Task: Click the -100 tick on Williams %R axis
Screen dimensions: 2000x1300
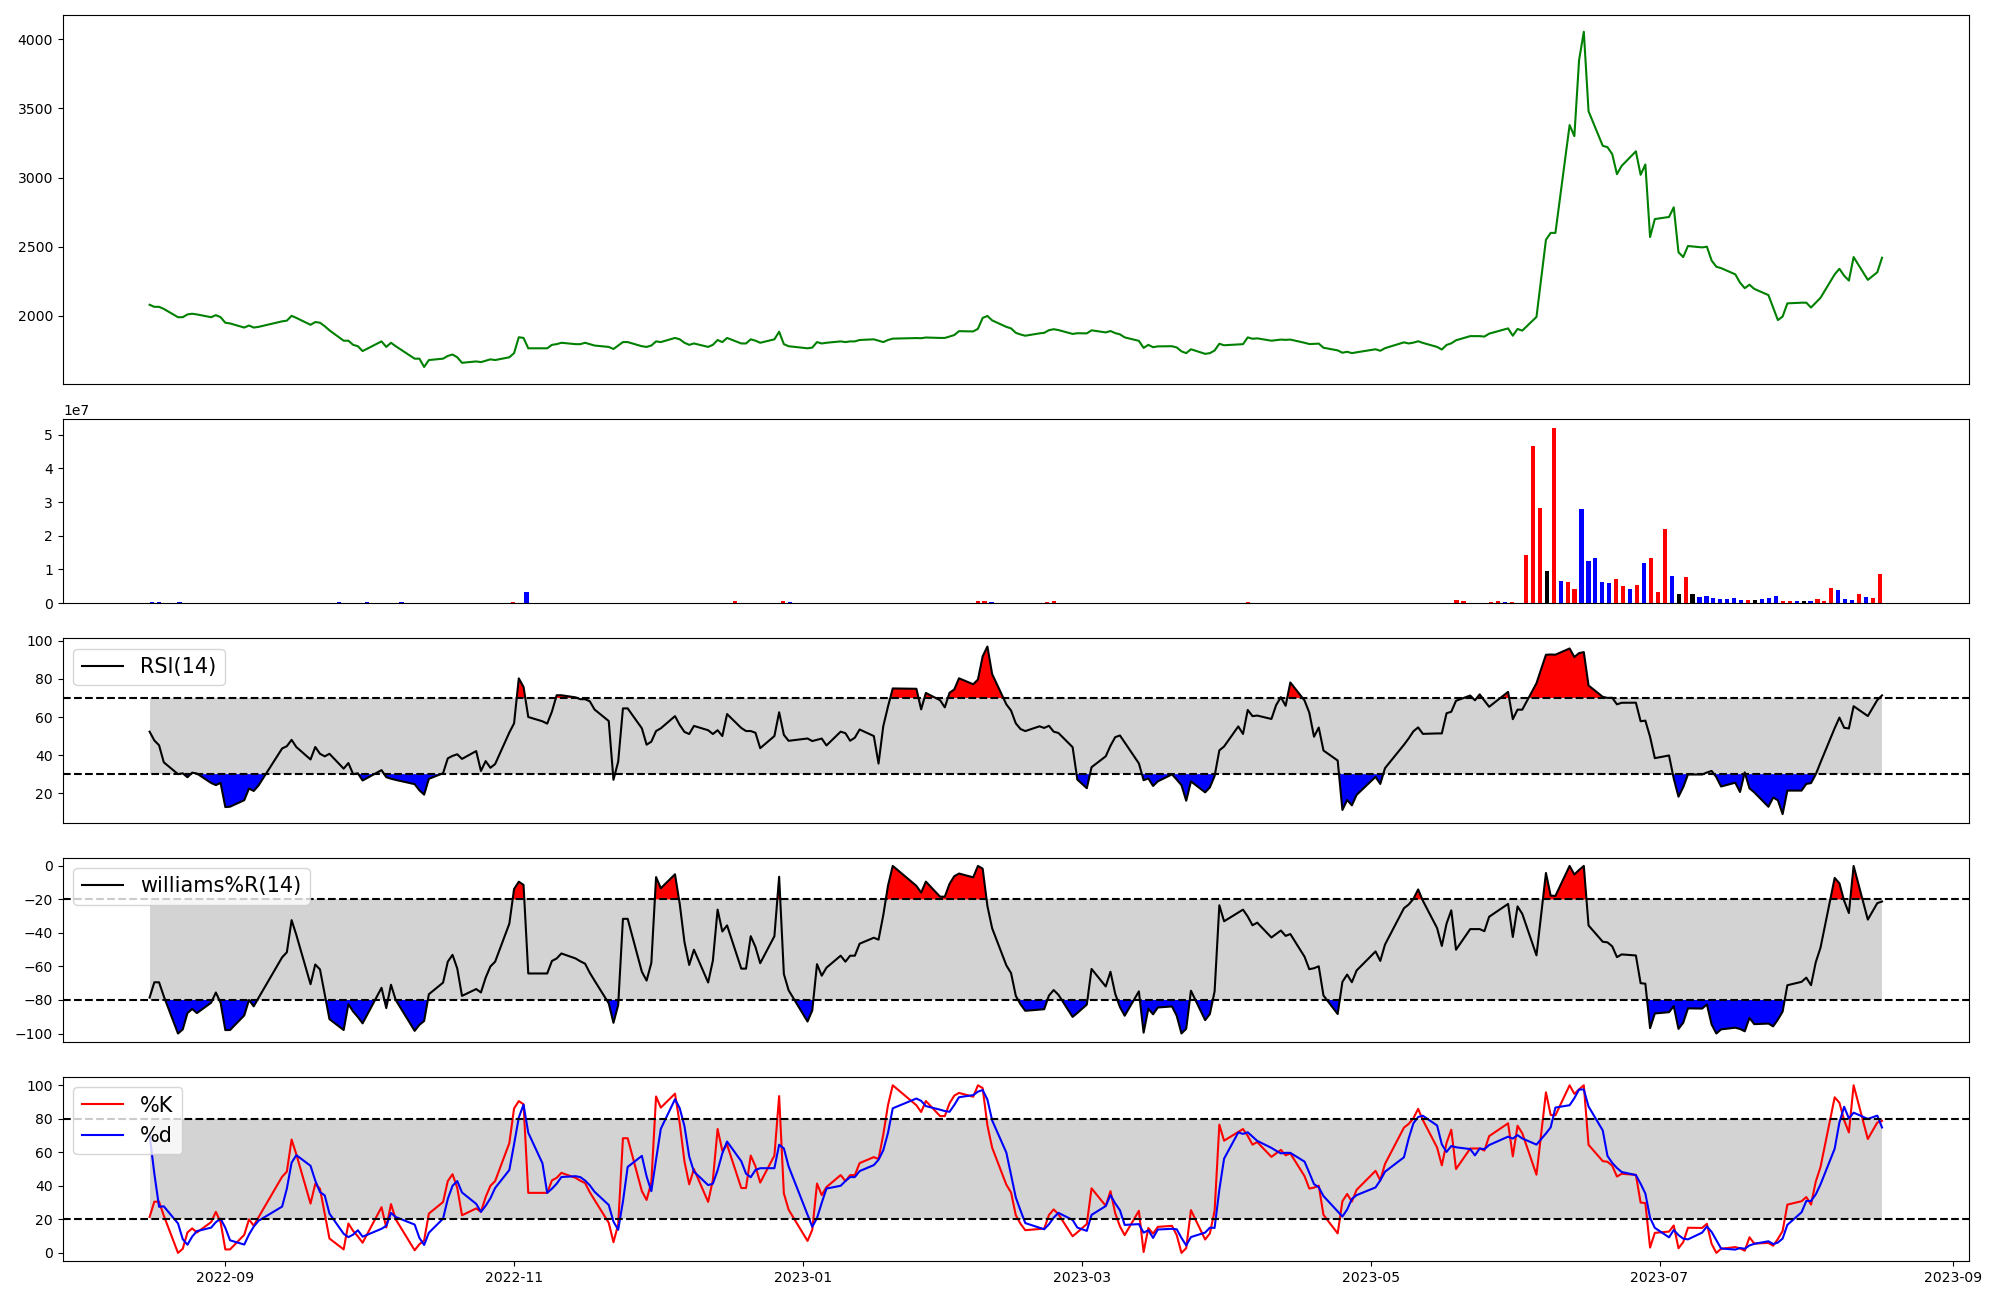Action: 32,1033
